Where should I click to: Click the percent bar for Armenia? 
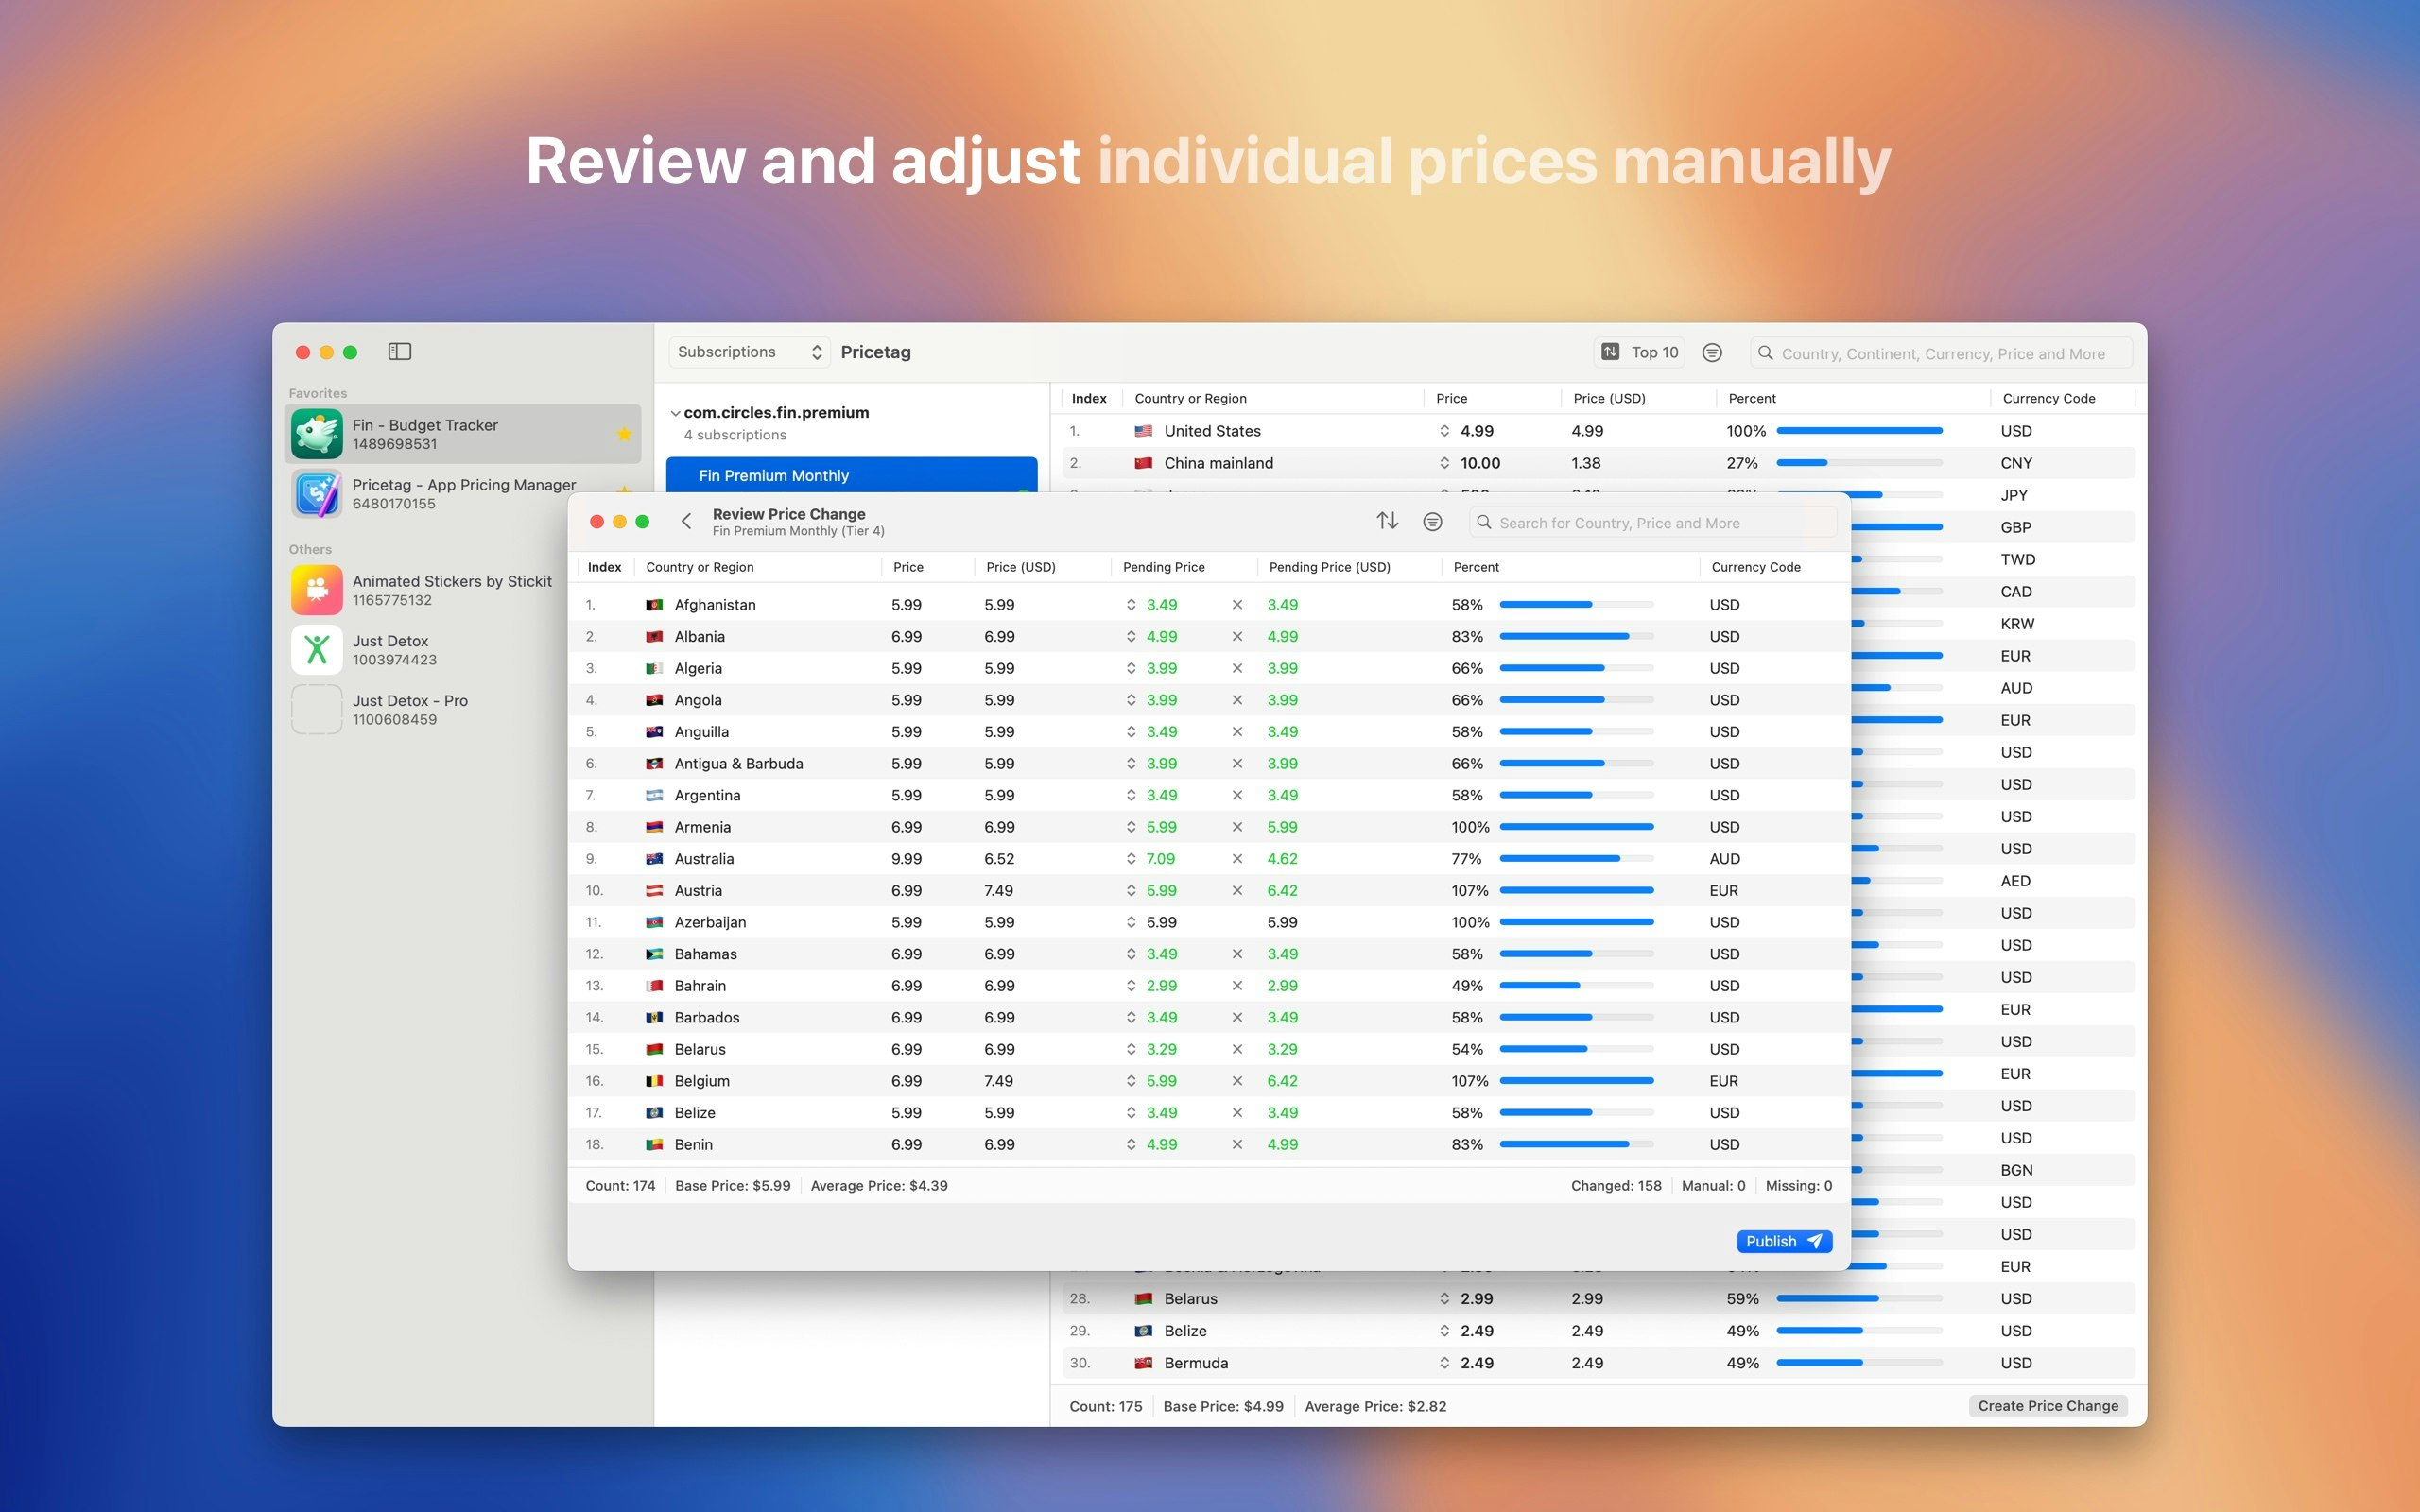(x=1576, y=827)
